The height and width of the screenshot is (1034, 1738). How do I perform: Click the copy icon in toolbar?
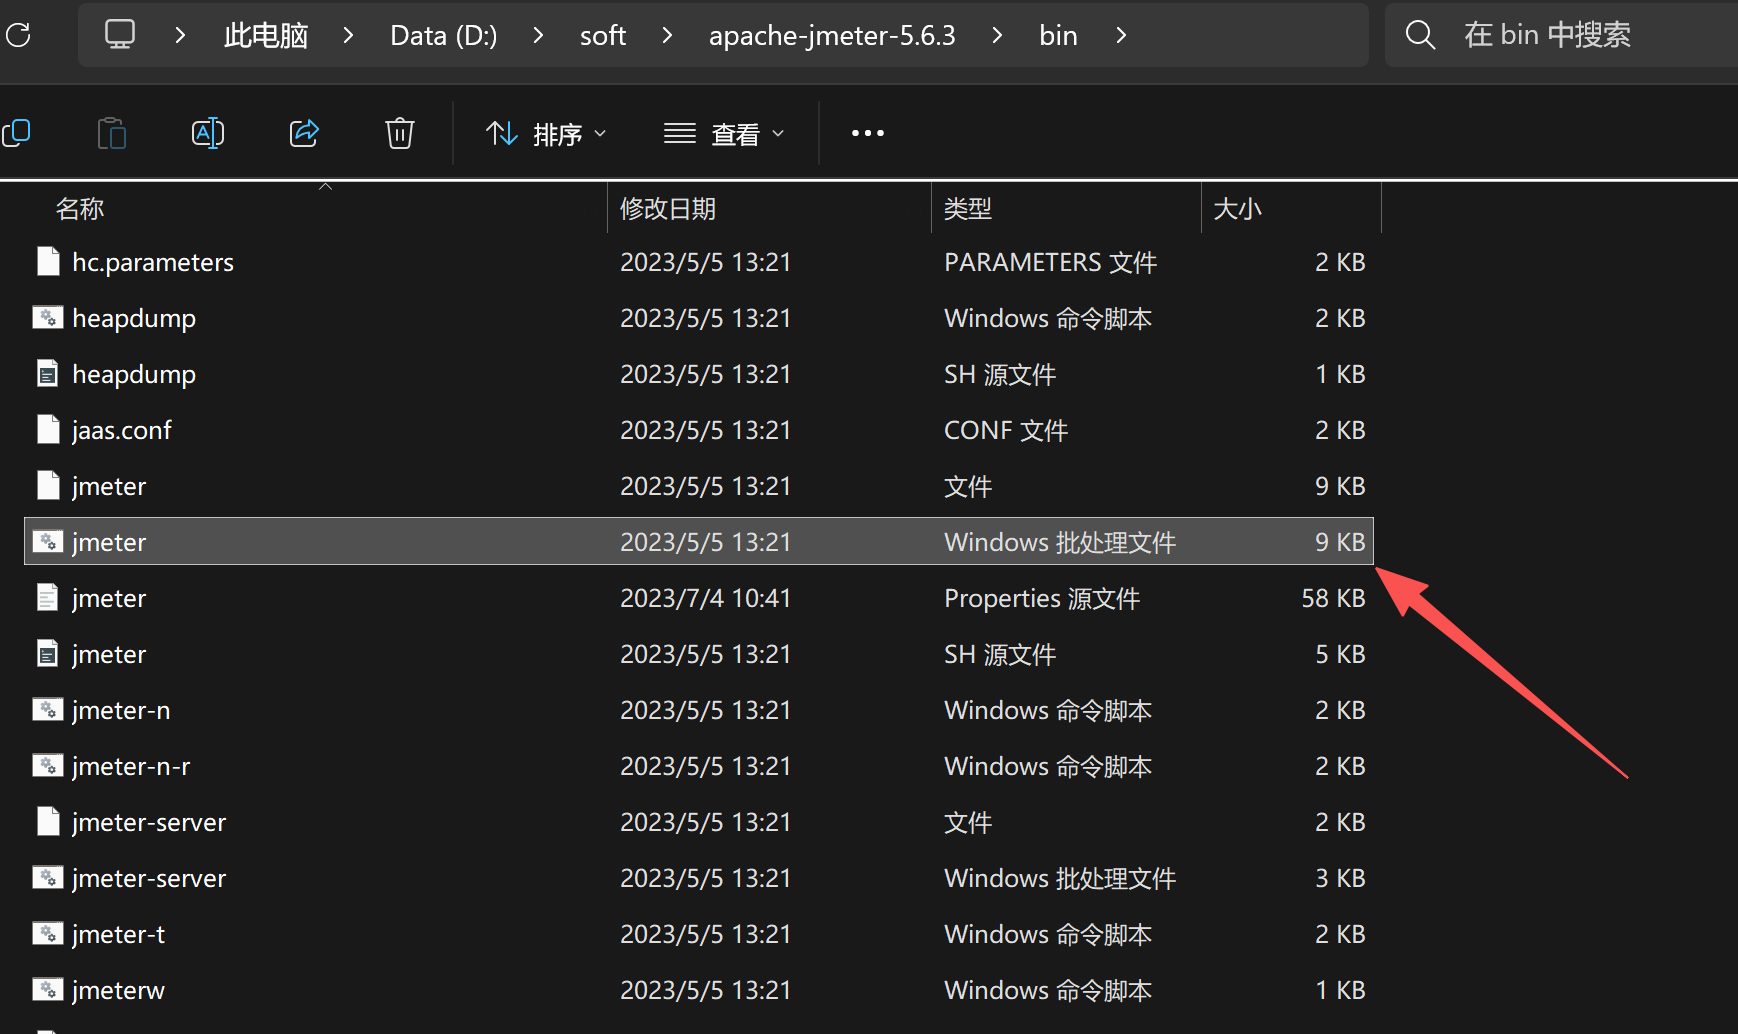(16, 133)
